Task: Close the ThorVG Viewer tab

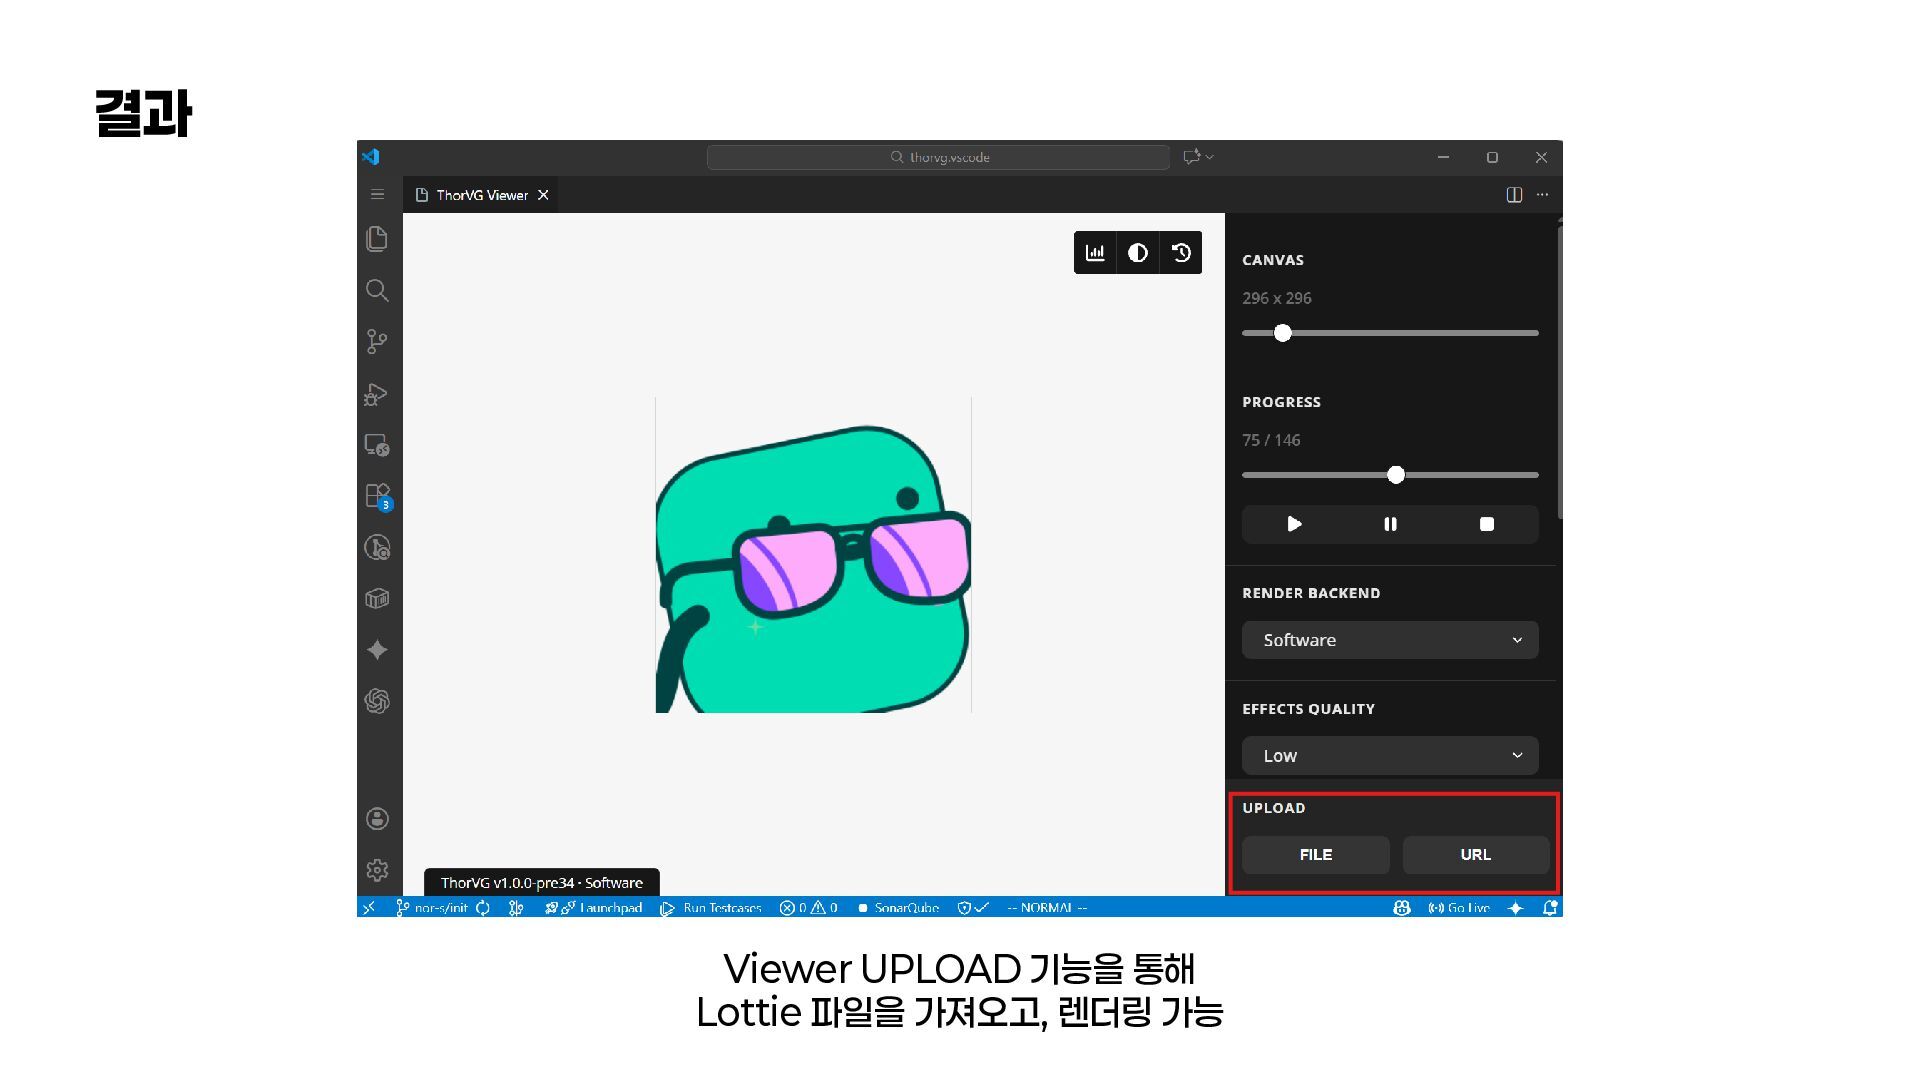Action: click(543, 195)
